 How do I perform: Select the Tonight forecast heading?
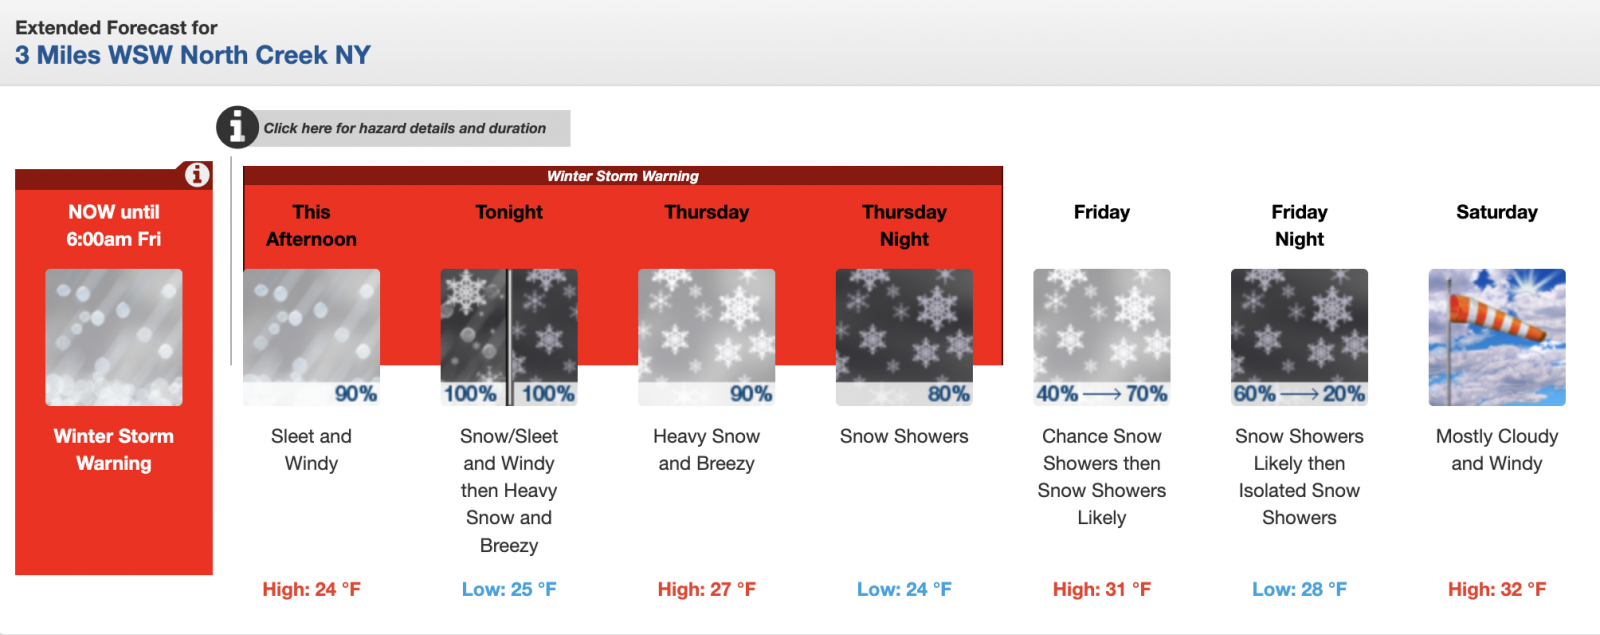[x=509, y=212]
